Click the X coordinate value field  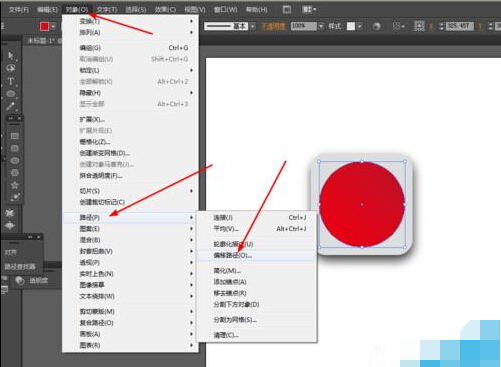pos(460,26)
